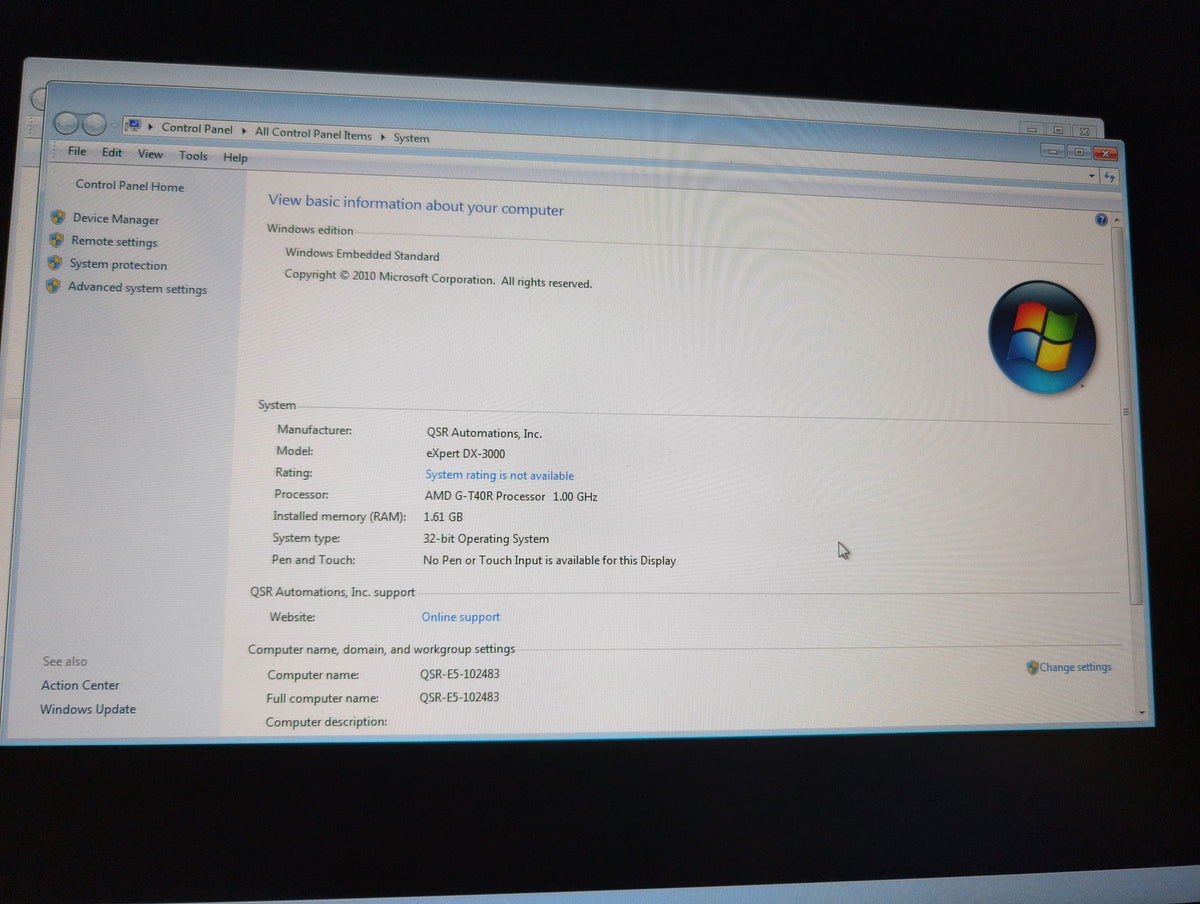Click the Windows logo image

(x=1042, y=337)
